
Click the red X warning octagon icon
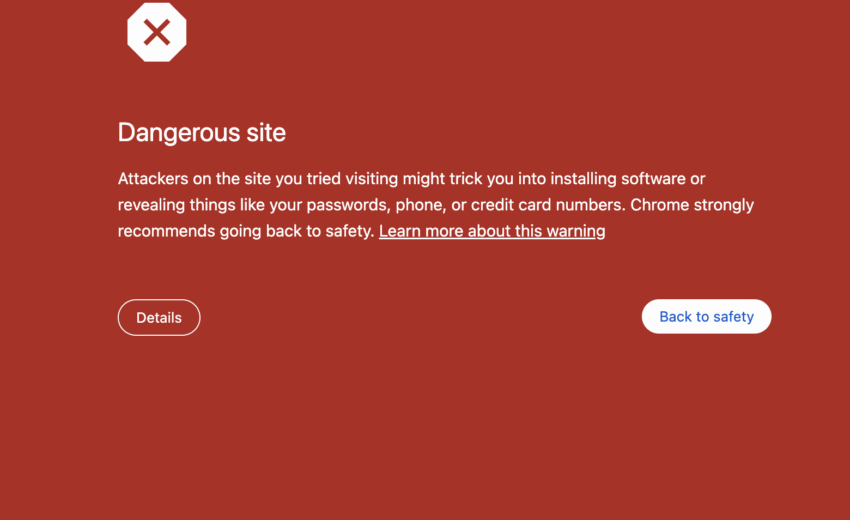157,33
